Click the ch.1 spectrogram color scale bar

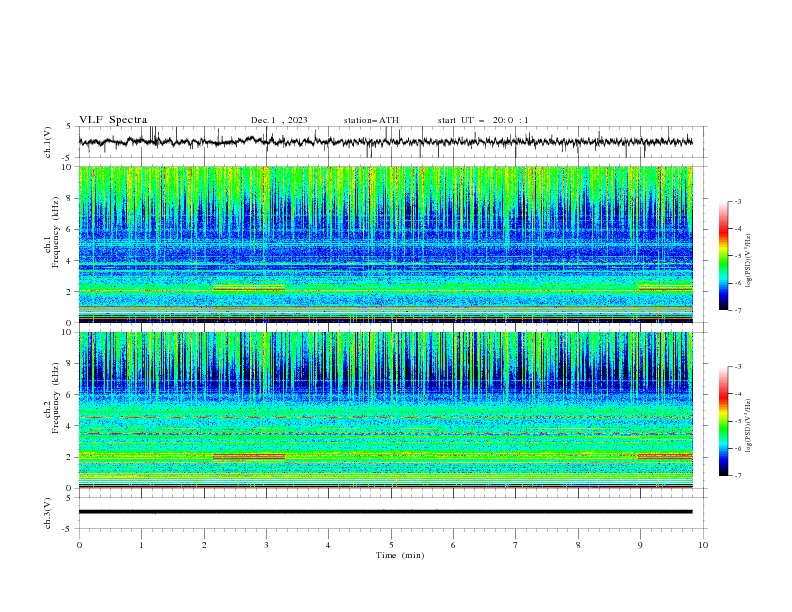pos(723,256)
